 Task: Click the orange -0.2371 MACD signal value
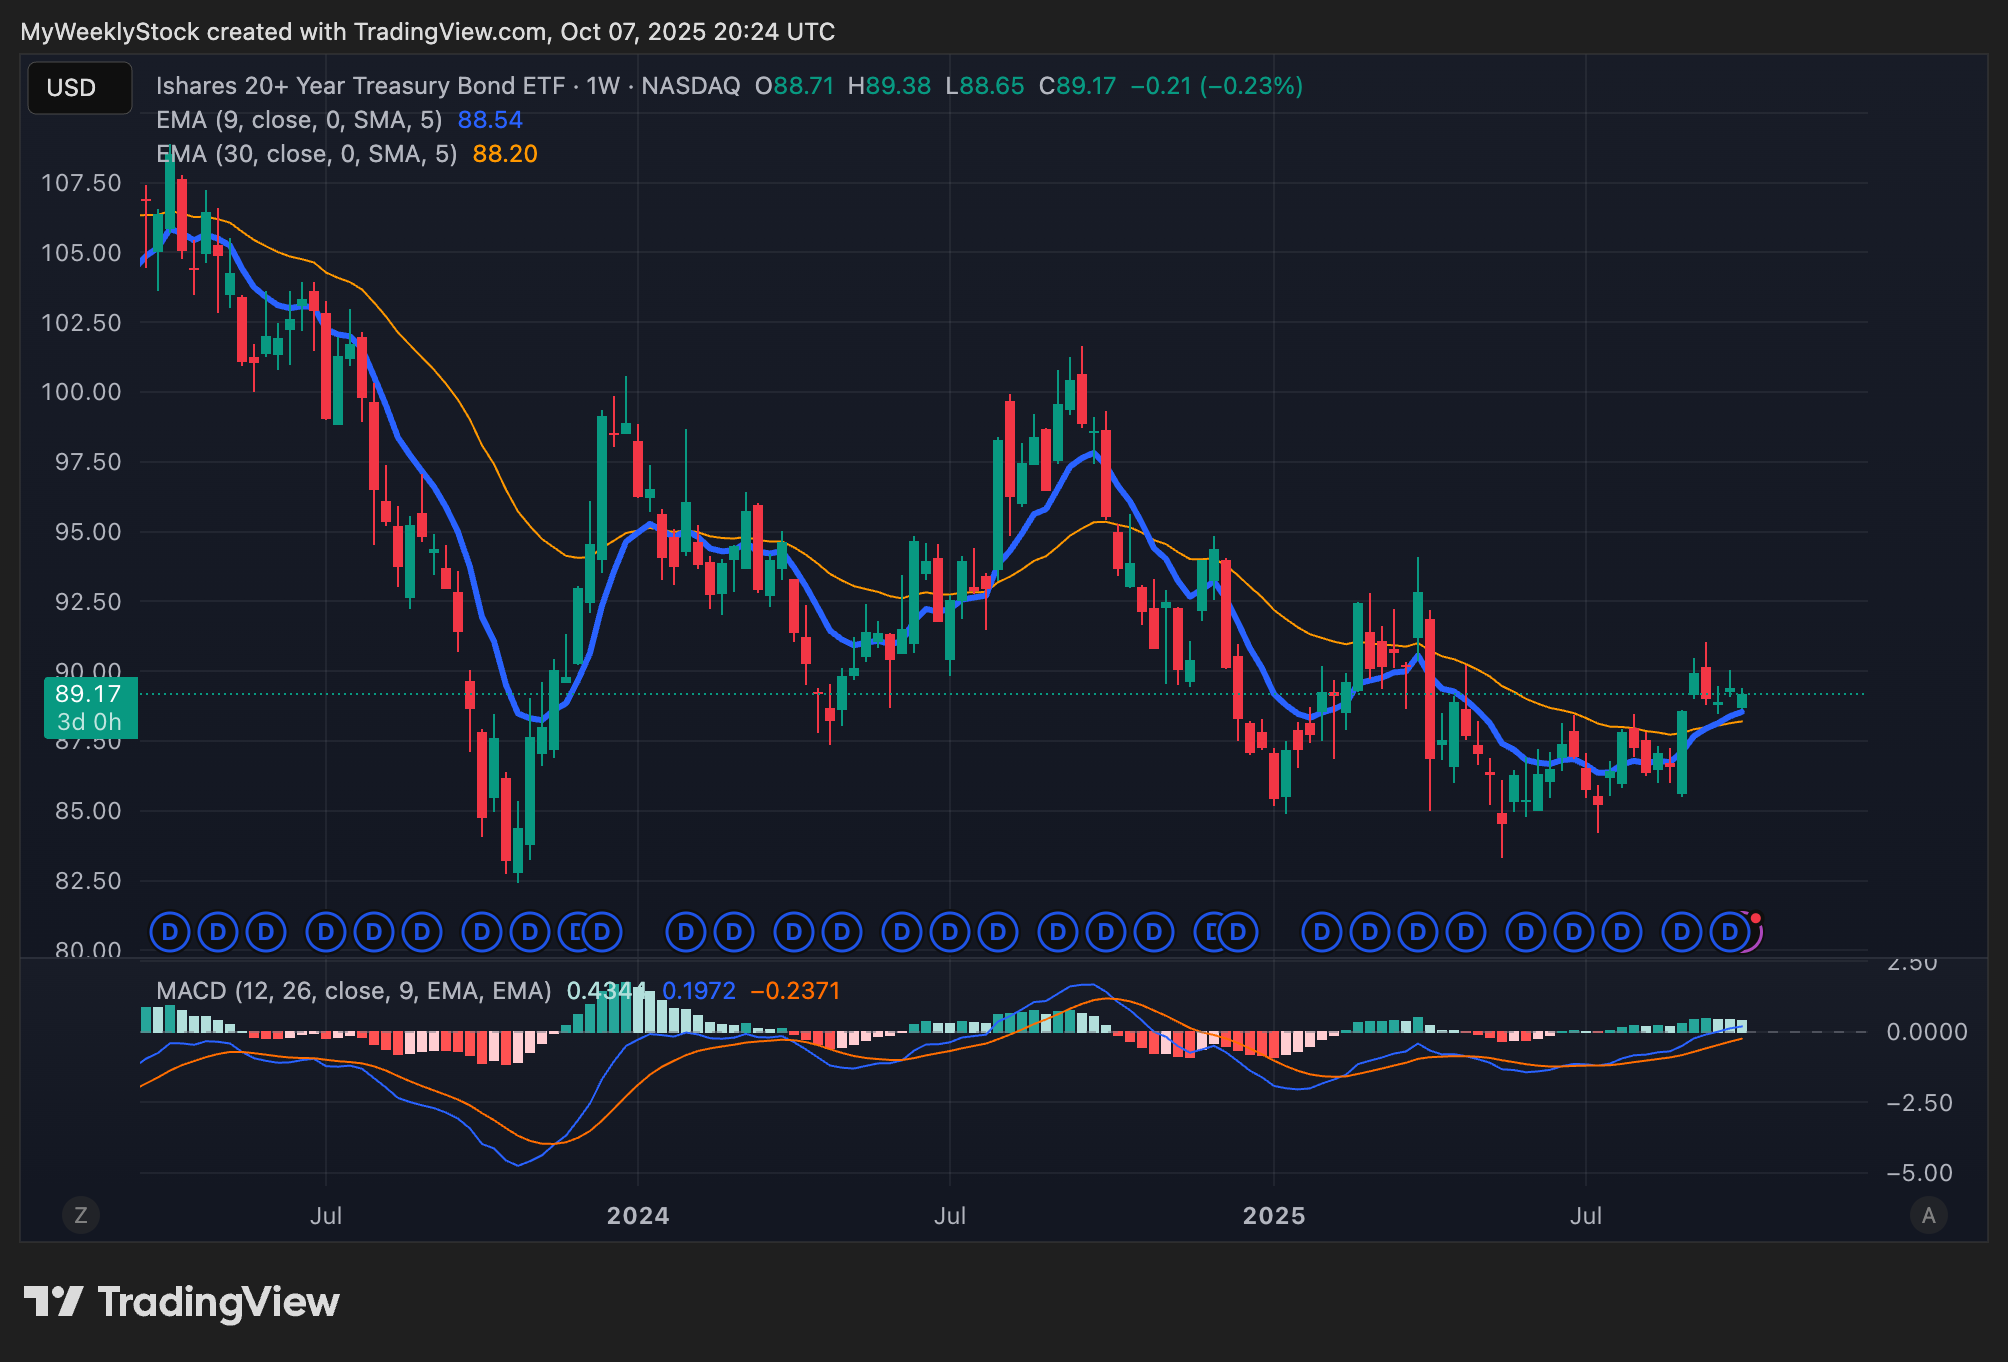795,991
